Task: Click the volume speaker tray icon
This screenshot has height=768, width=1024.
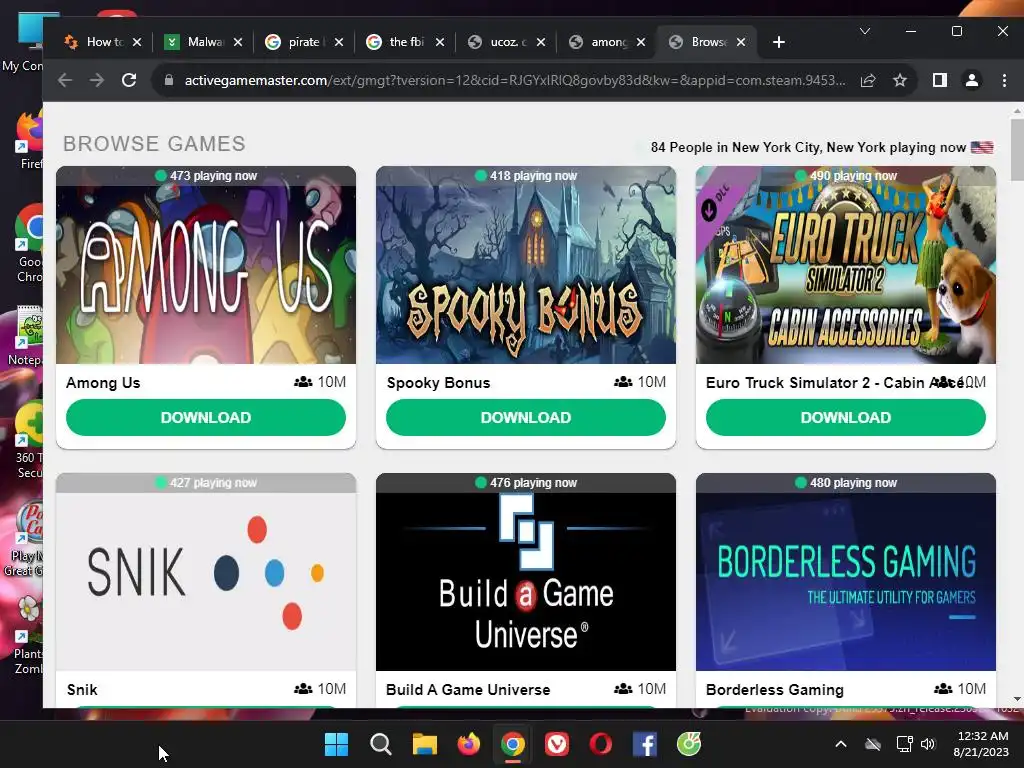Action: click(x=927, y=744)
